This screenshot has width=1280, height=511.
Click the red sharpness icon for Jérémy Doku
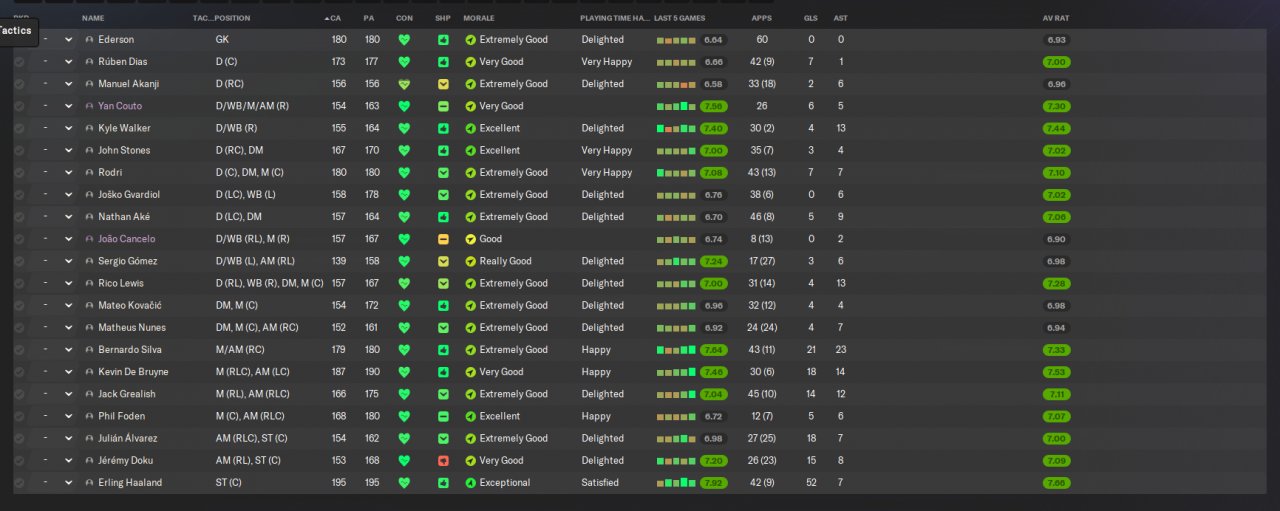click(x=443, y=461)
